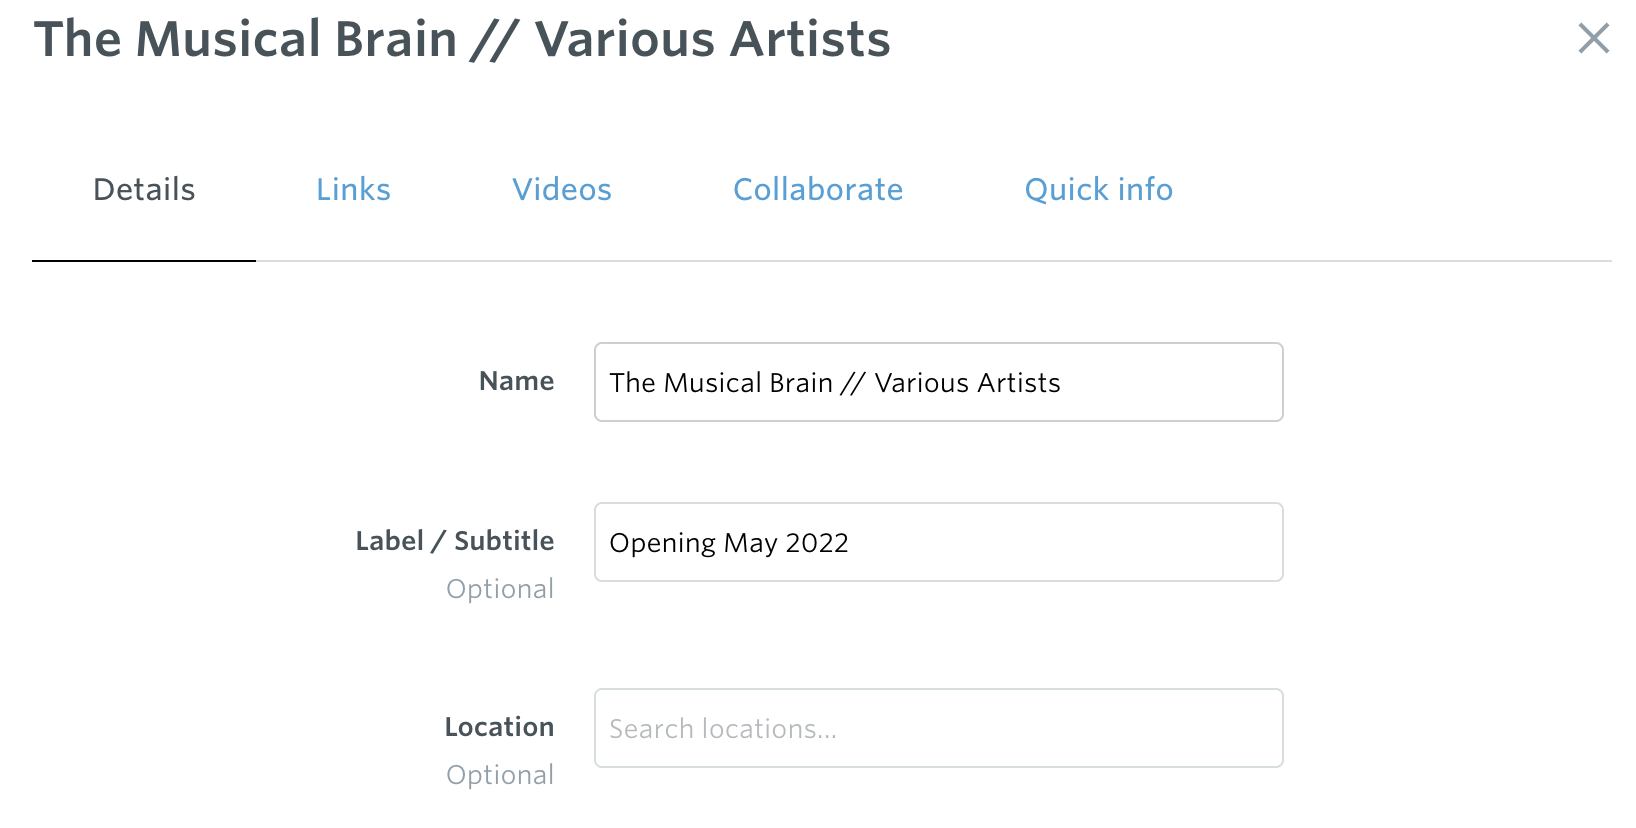1636x828 pixels.
Task: Click the active underline beneath Details tab
Action: pyautogui.click(x=144, y=260)
